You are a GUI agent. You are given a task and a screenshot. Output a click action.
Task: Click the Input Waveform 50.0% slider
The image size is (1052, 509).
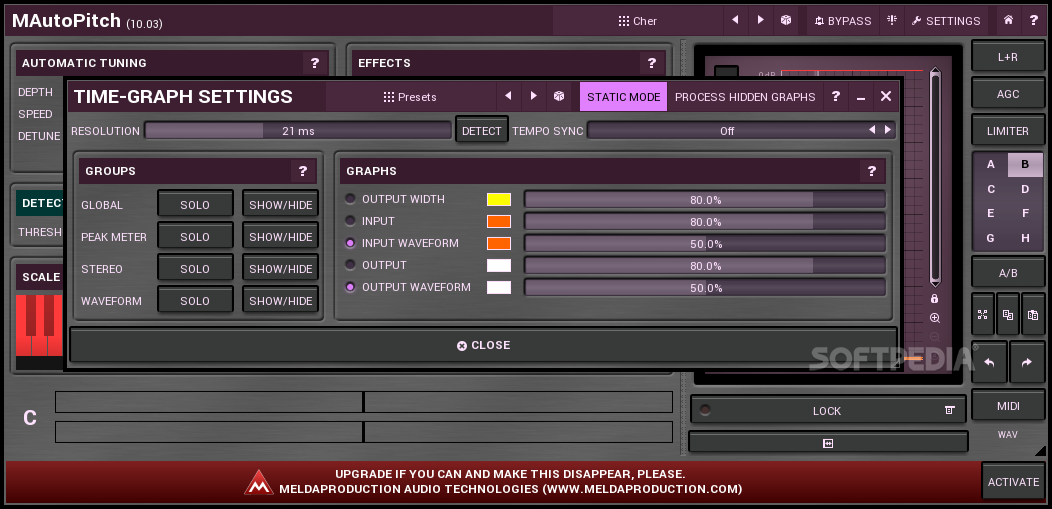704,243
